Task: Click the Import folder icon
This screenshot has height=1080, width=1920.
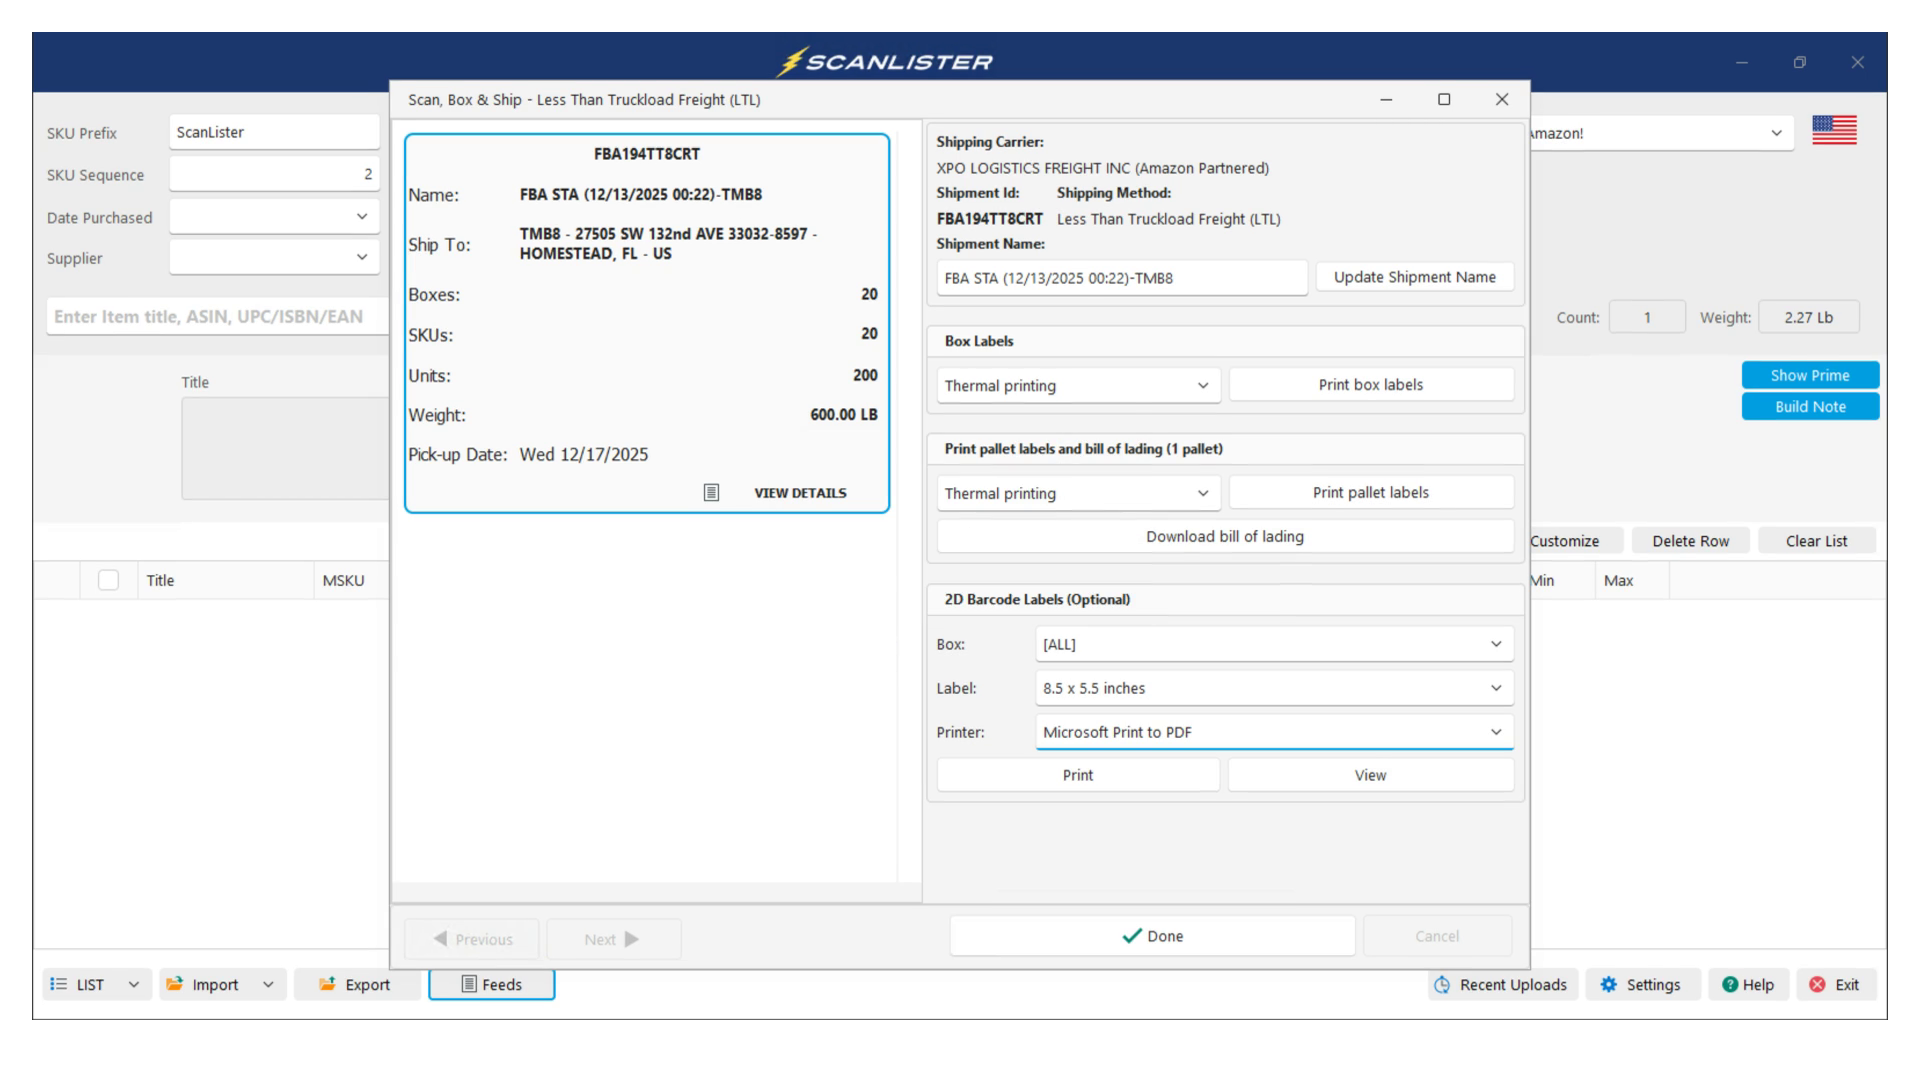Action: click(175, 984)
